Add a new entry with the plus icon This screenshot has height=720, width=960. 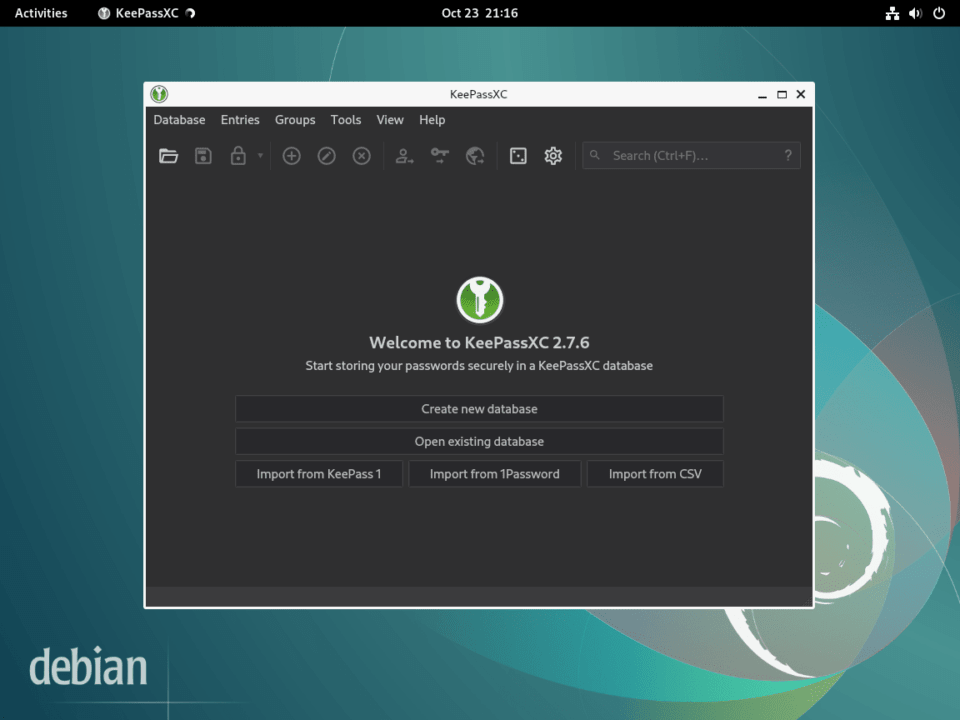pos(291,156)
